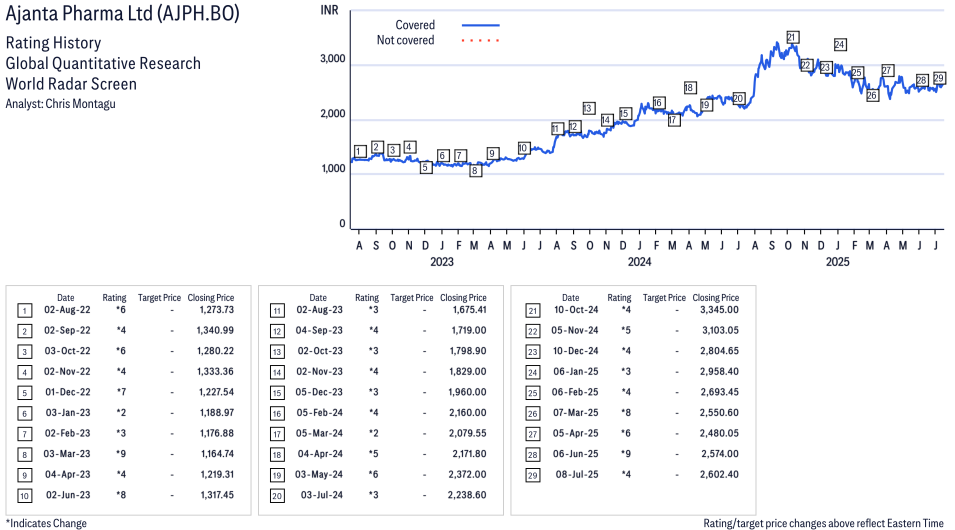Viewport: 955px width, 530px height.
Task: Click the Rating header in third table
Action: point(619,298)
